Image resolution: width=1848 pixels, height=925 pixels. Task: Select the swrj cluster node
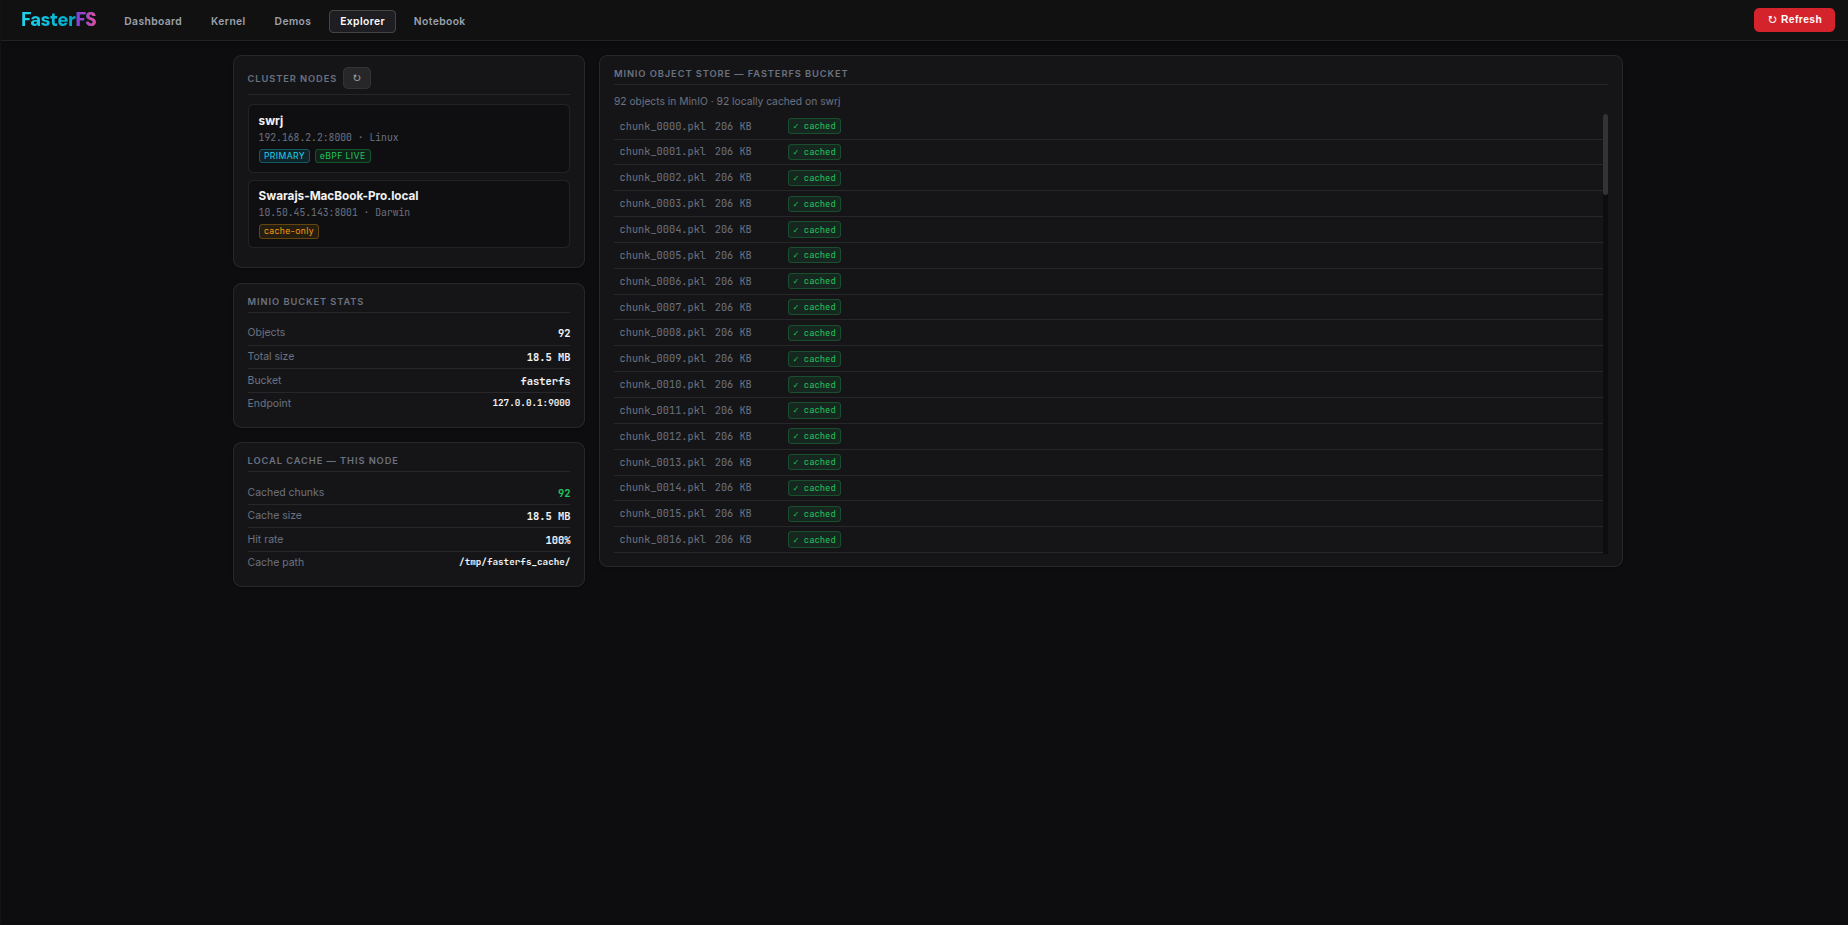pyautogui.click(x=408, y=130)
